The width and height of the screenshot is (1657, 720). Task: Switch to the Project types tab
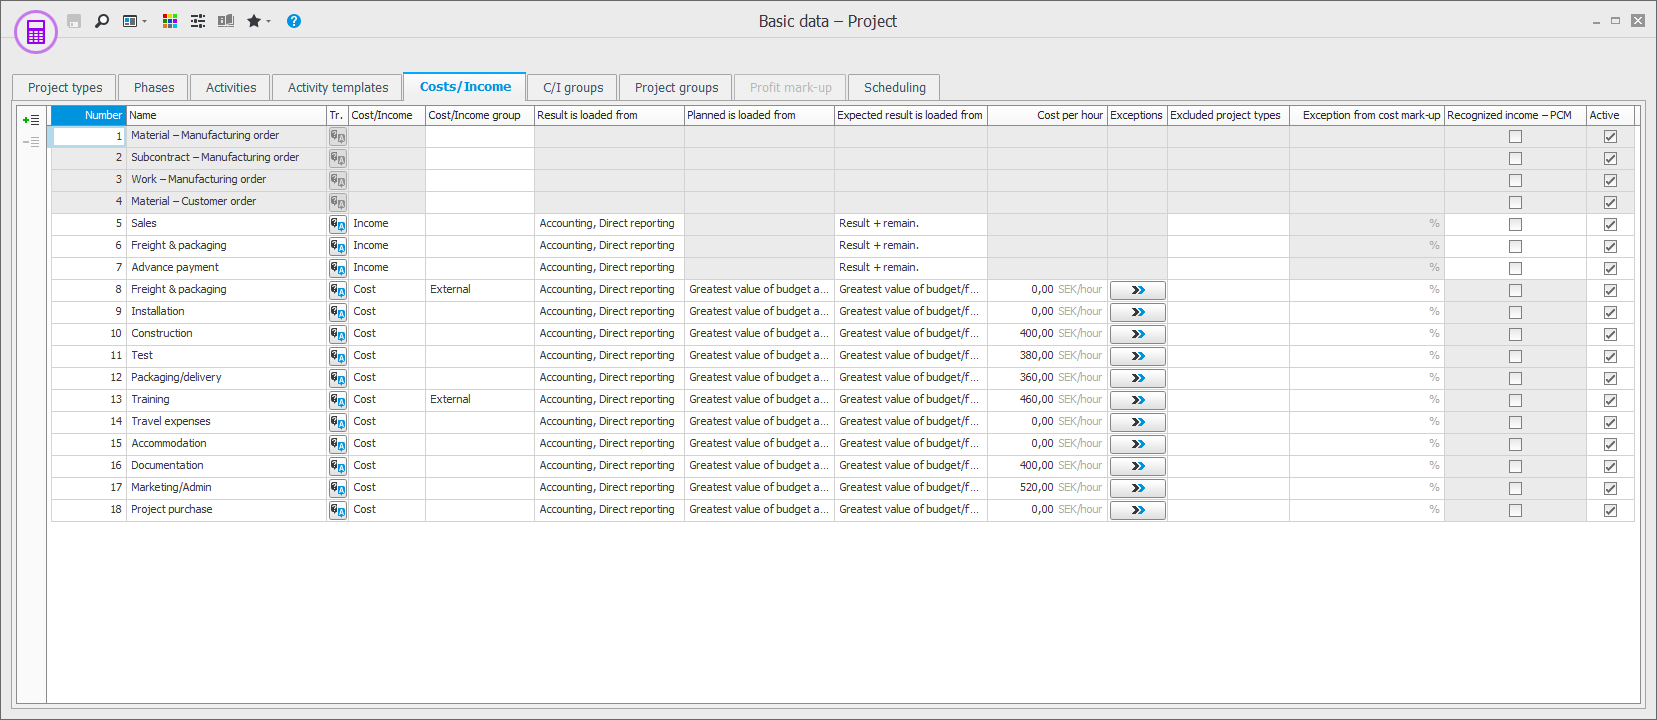pyautogui.click(x=65, y=88)
